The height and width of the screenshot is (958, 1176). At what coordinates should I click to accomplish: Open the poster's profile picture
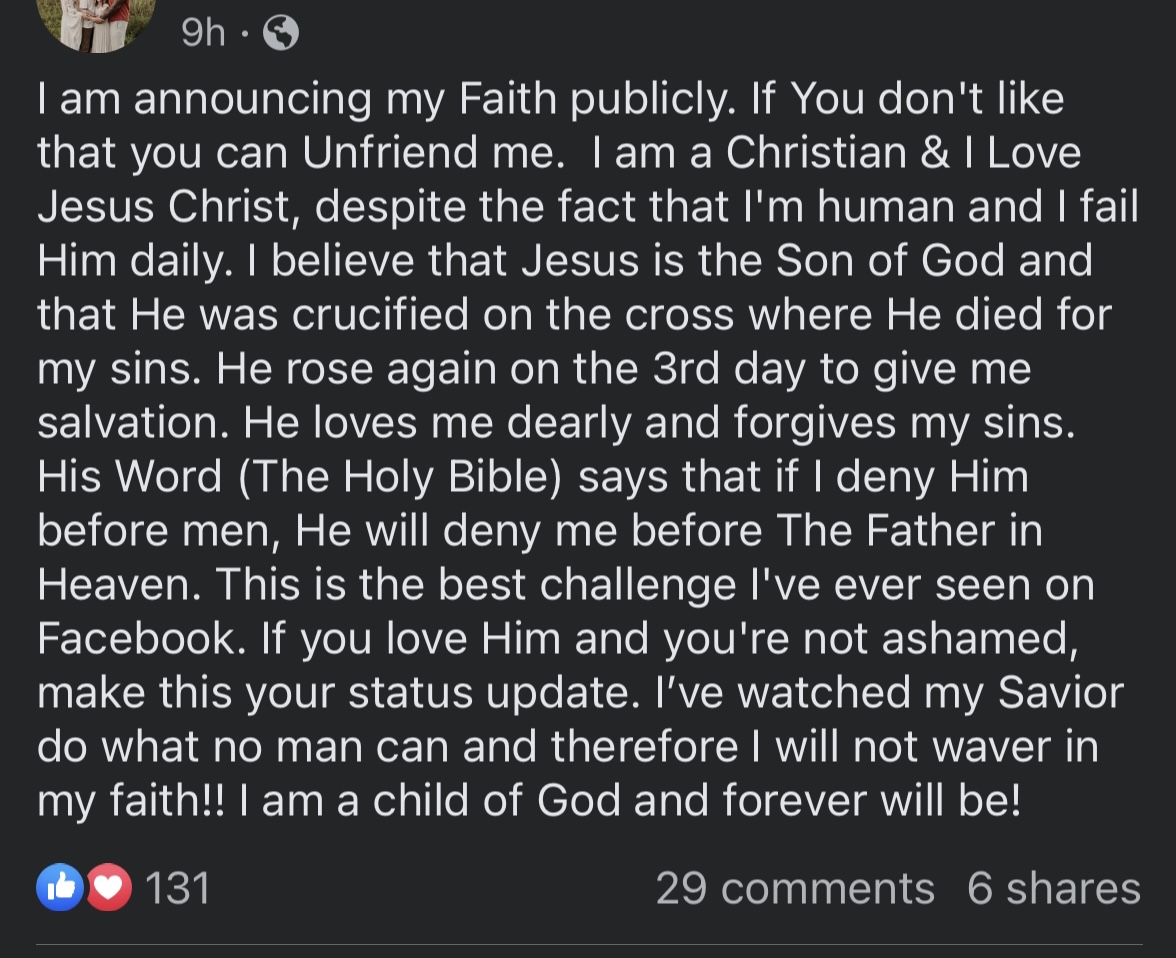tap(96, 22)
